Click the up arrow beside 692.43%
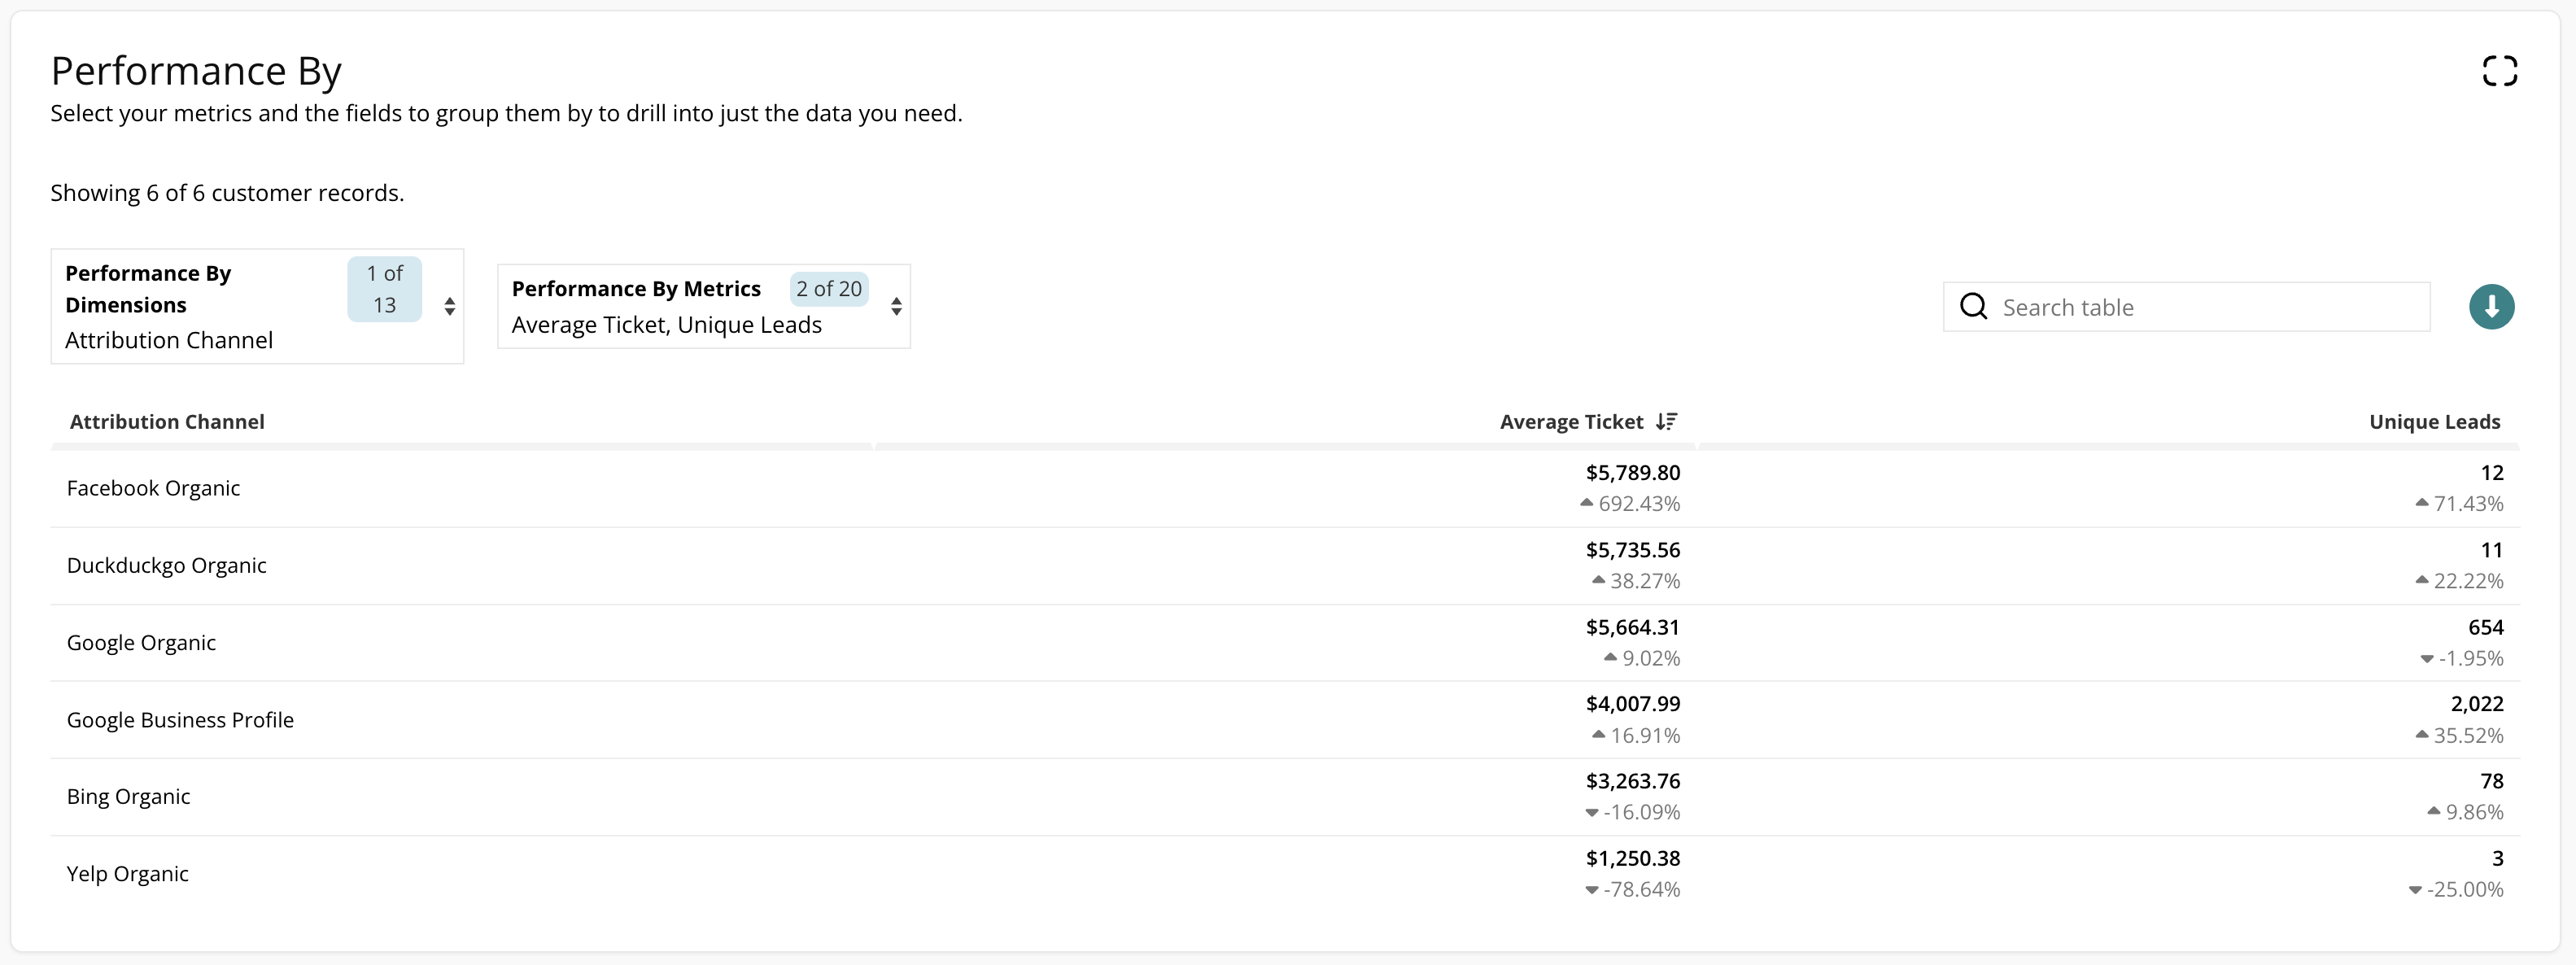Screen dimensions: 2576x965 1586,503
